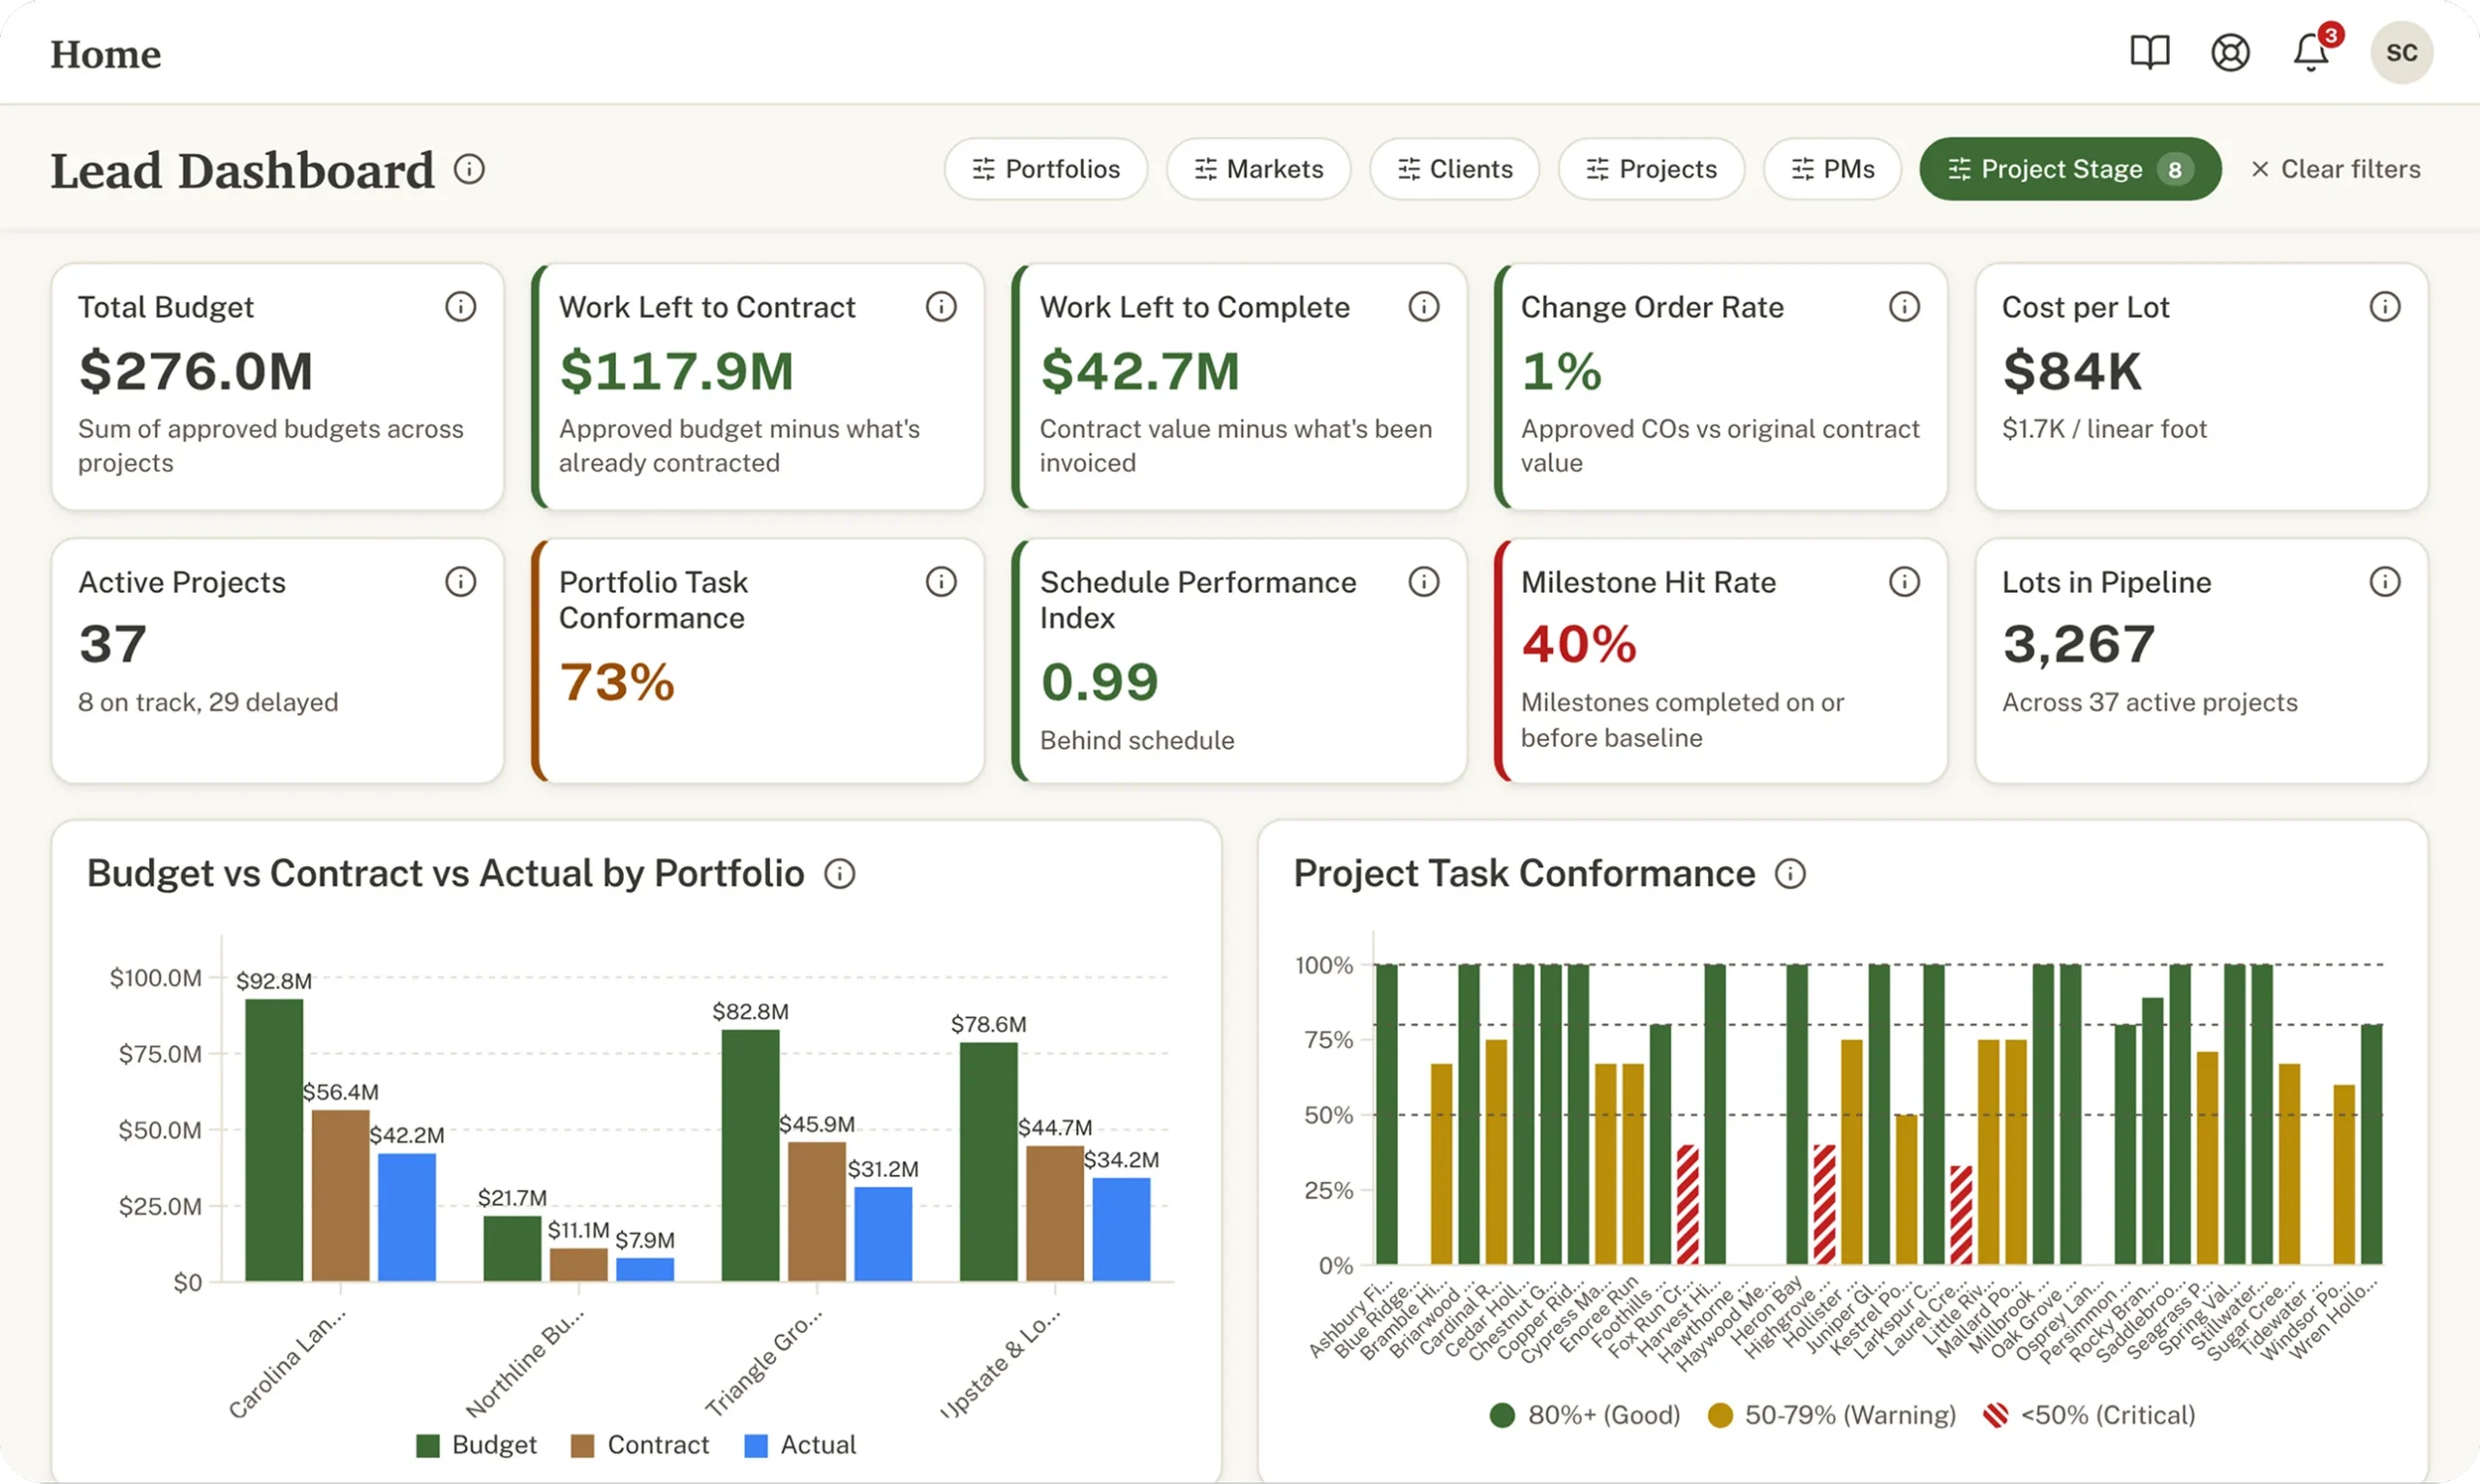Show info for Active Projects card
The width and height of the screenshot is (2480, 1484).
click(x=460, y=581)
